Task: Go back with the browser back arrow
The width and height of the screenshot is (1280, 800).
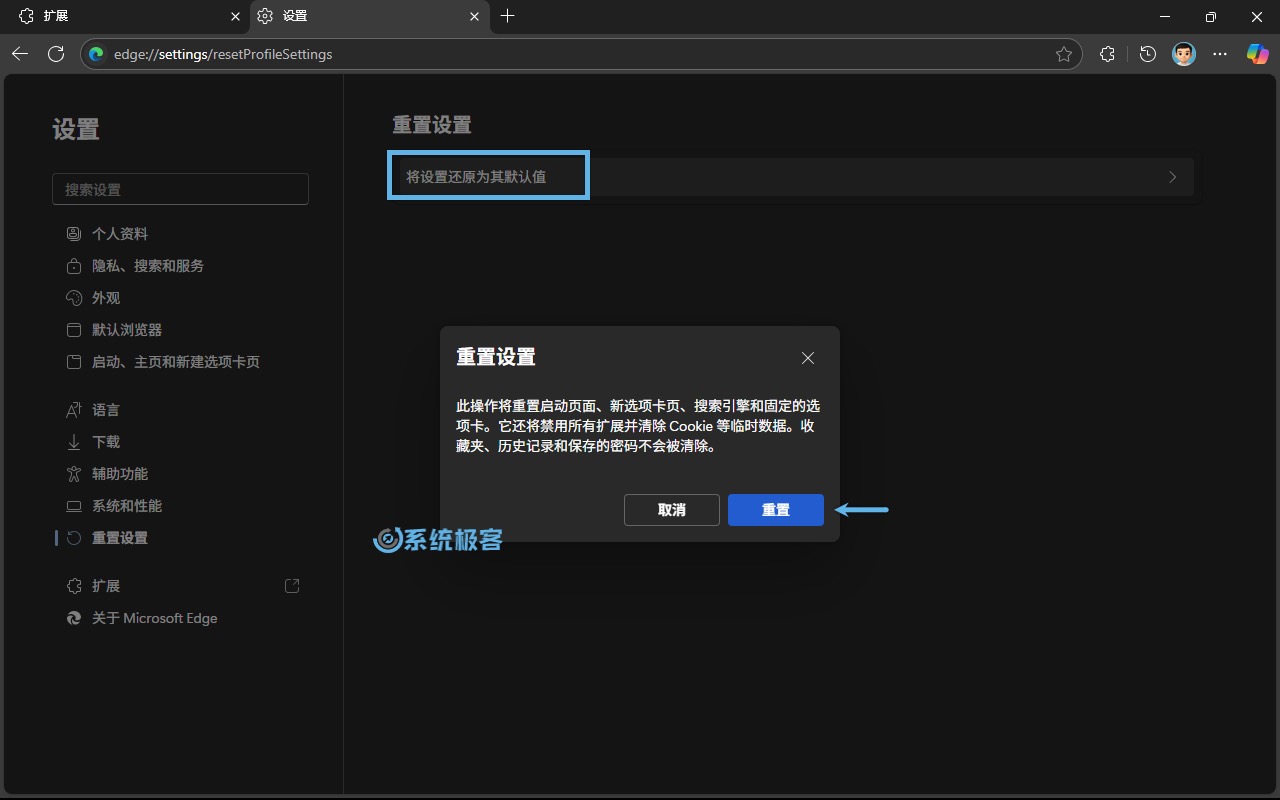Action: tap(20, 54)
